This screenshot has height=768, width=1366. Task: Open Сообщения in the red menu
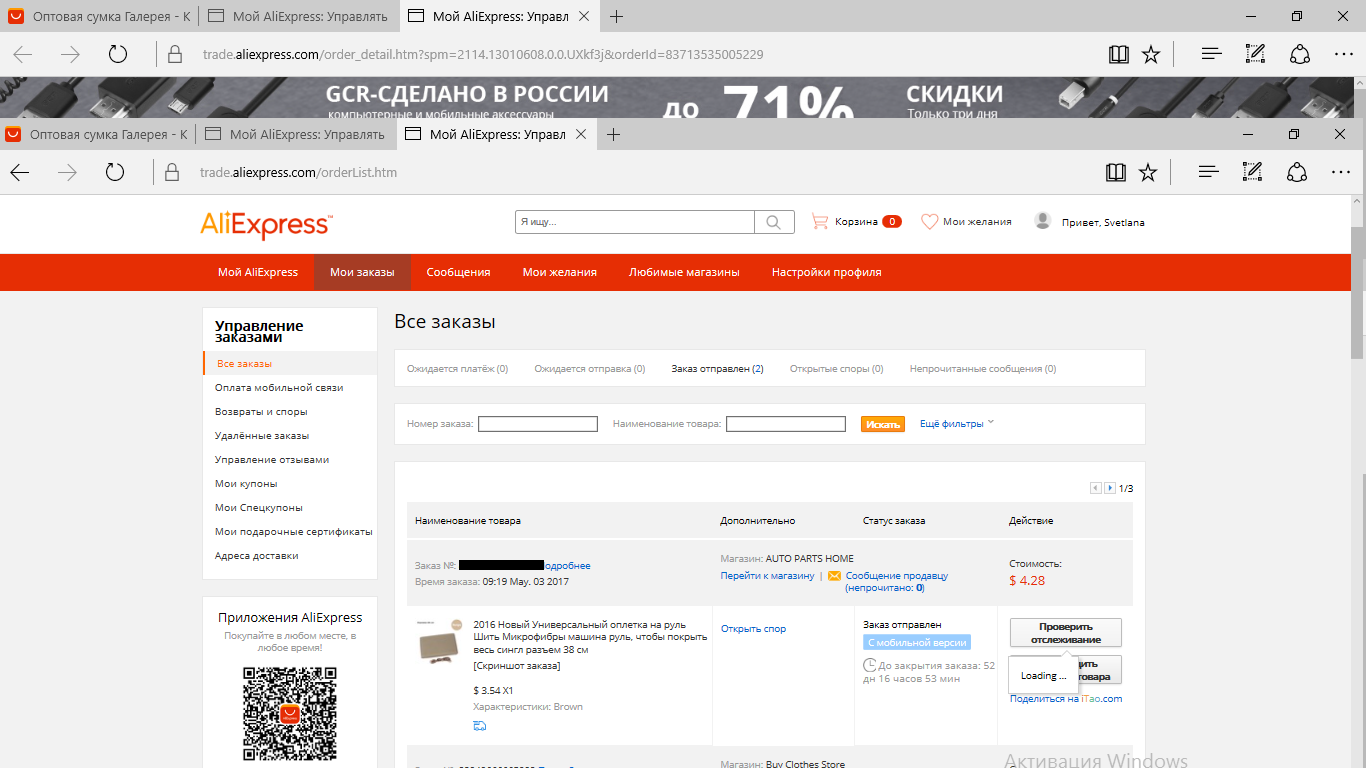click(458, 272)
